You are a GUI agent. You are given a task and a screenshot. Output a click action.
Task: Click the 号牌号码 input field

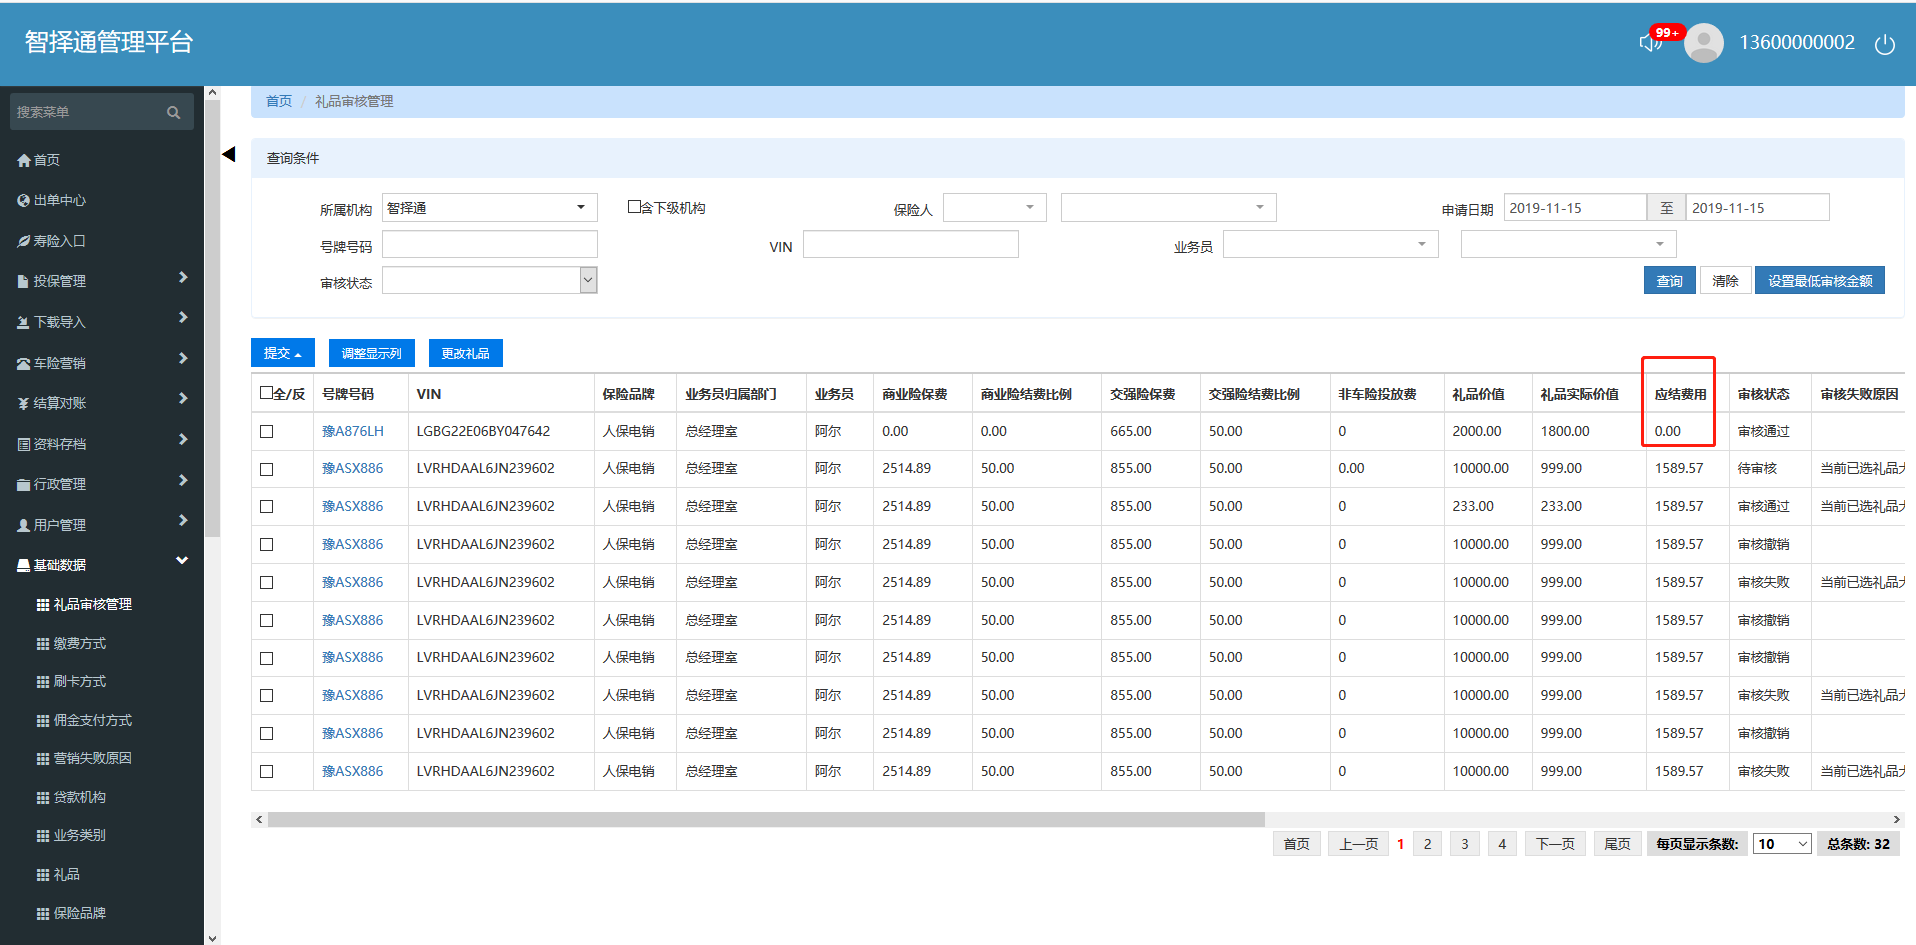point(489,245)
